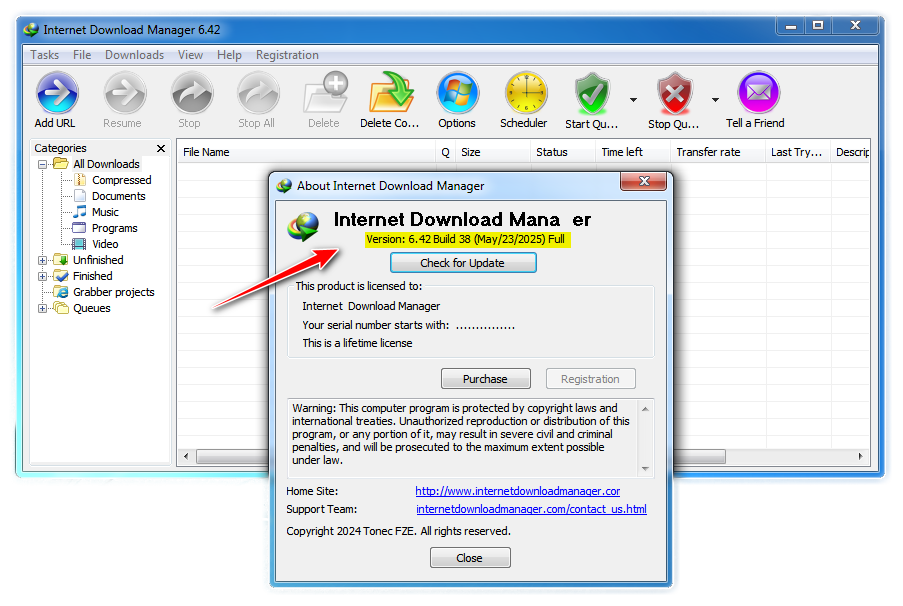This screenshot has height=606, width=903.
Task: Click the Add URL toolbar icon
Action: (56, 93)
